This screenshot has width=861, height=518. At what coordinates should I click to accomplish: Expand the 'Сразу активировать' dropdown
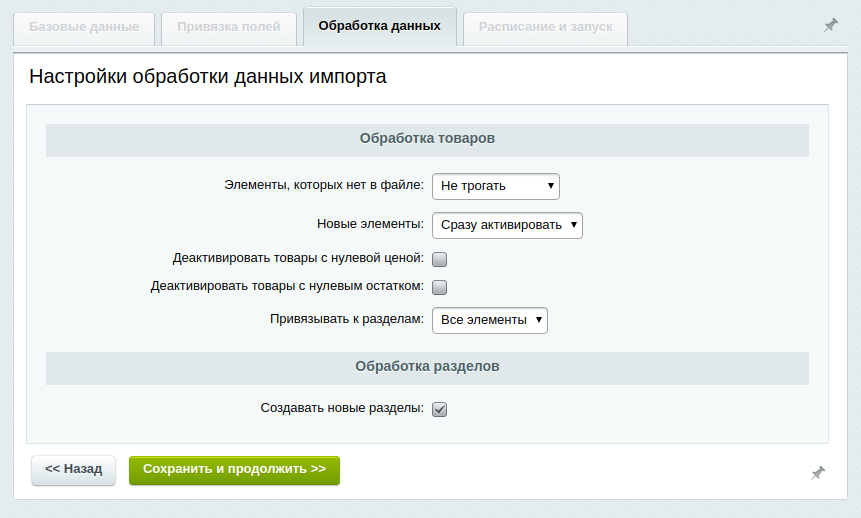click(507, 225)
